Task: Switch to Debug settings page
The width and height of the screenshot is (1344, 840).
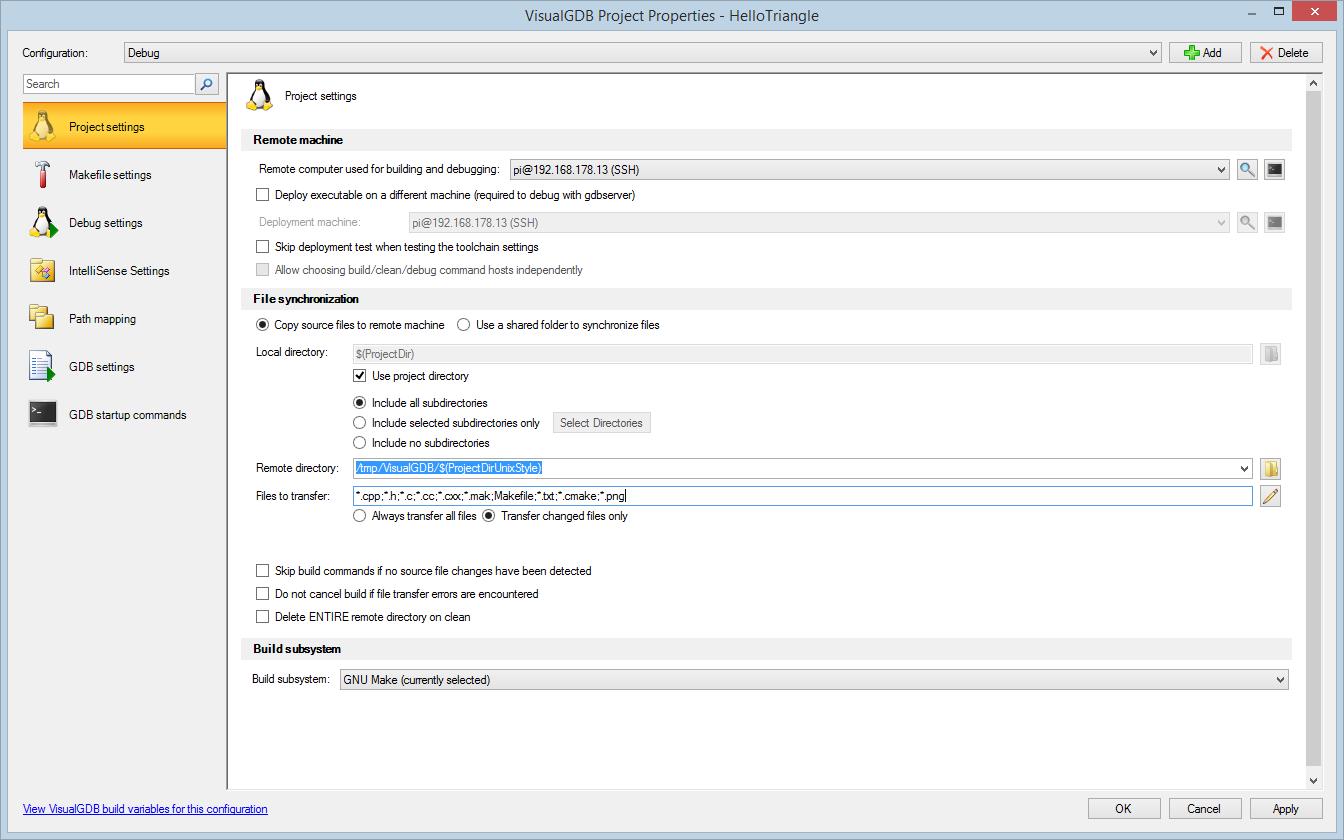Action: pos(125,223)
